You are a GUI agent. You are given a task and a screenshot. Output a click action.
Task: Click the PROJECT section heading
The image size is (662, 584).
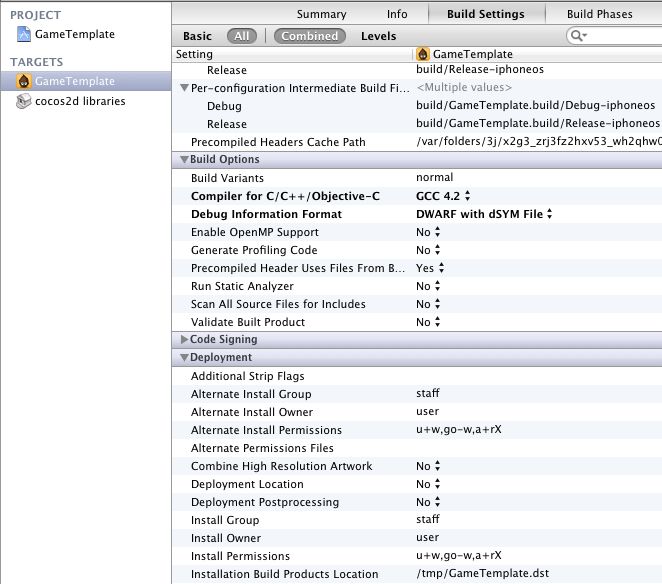click(35, 15)
